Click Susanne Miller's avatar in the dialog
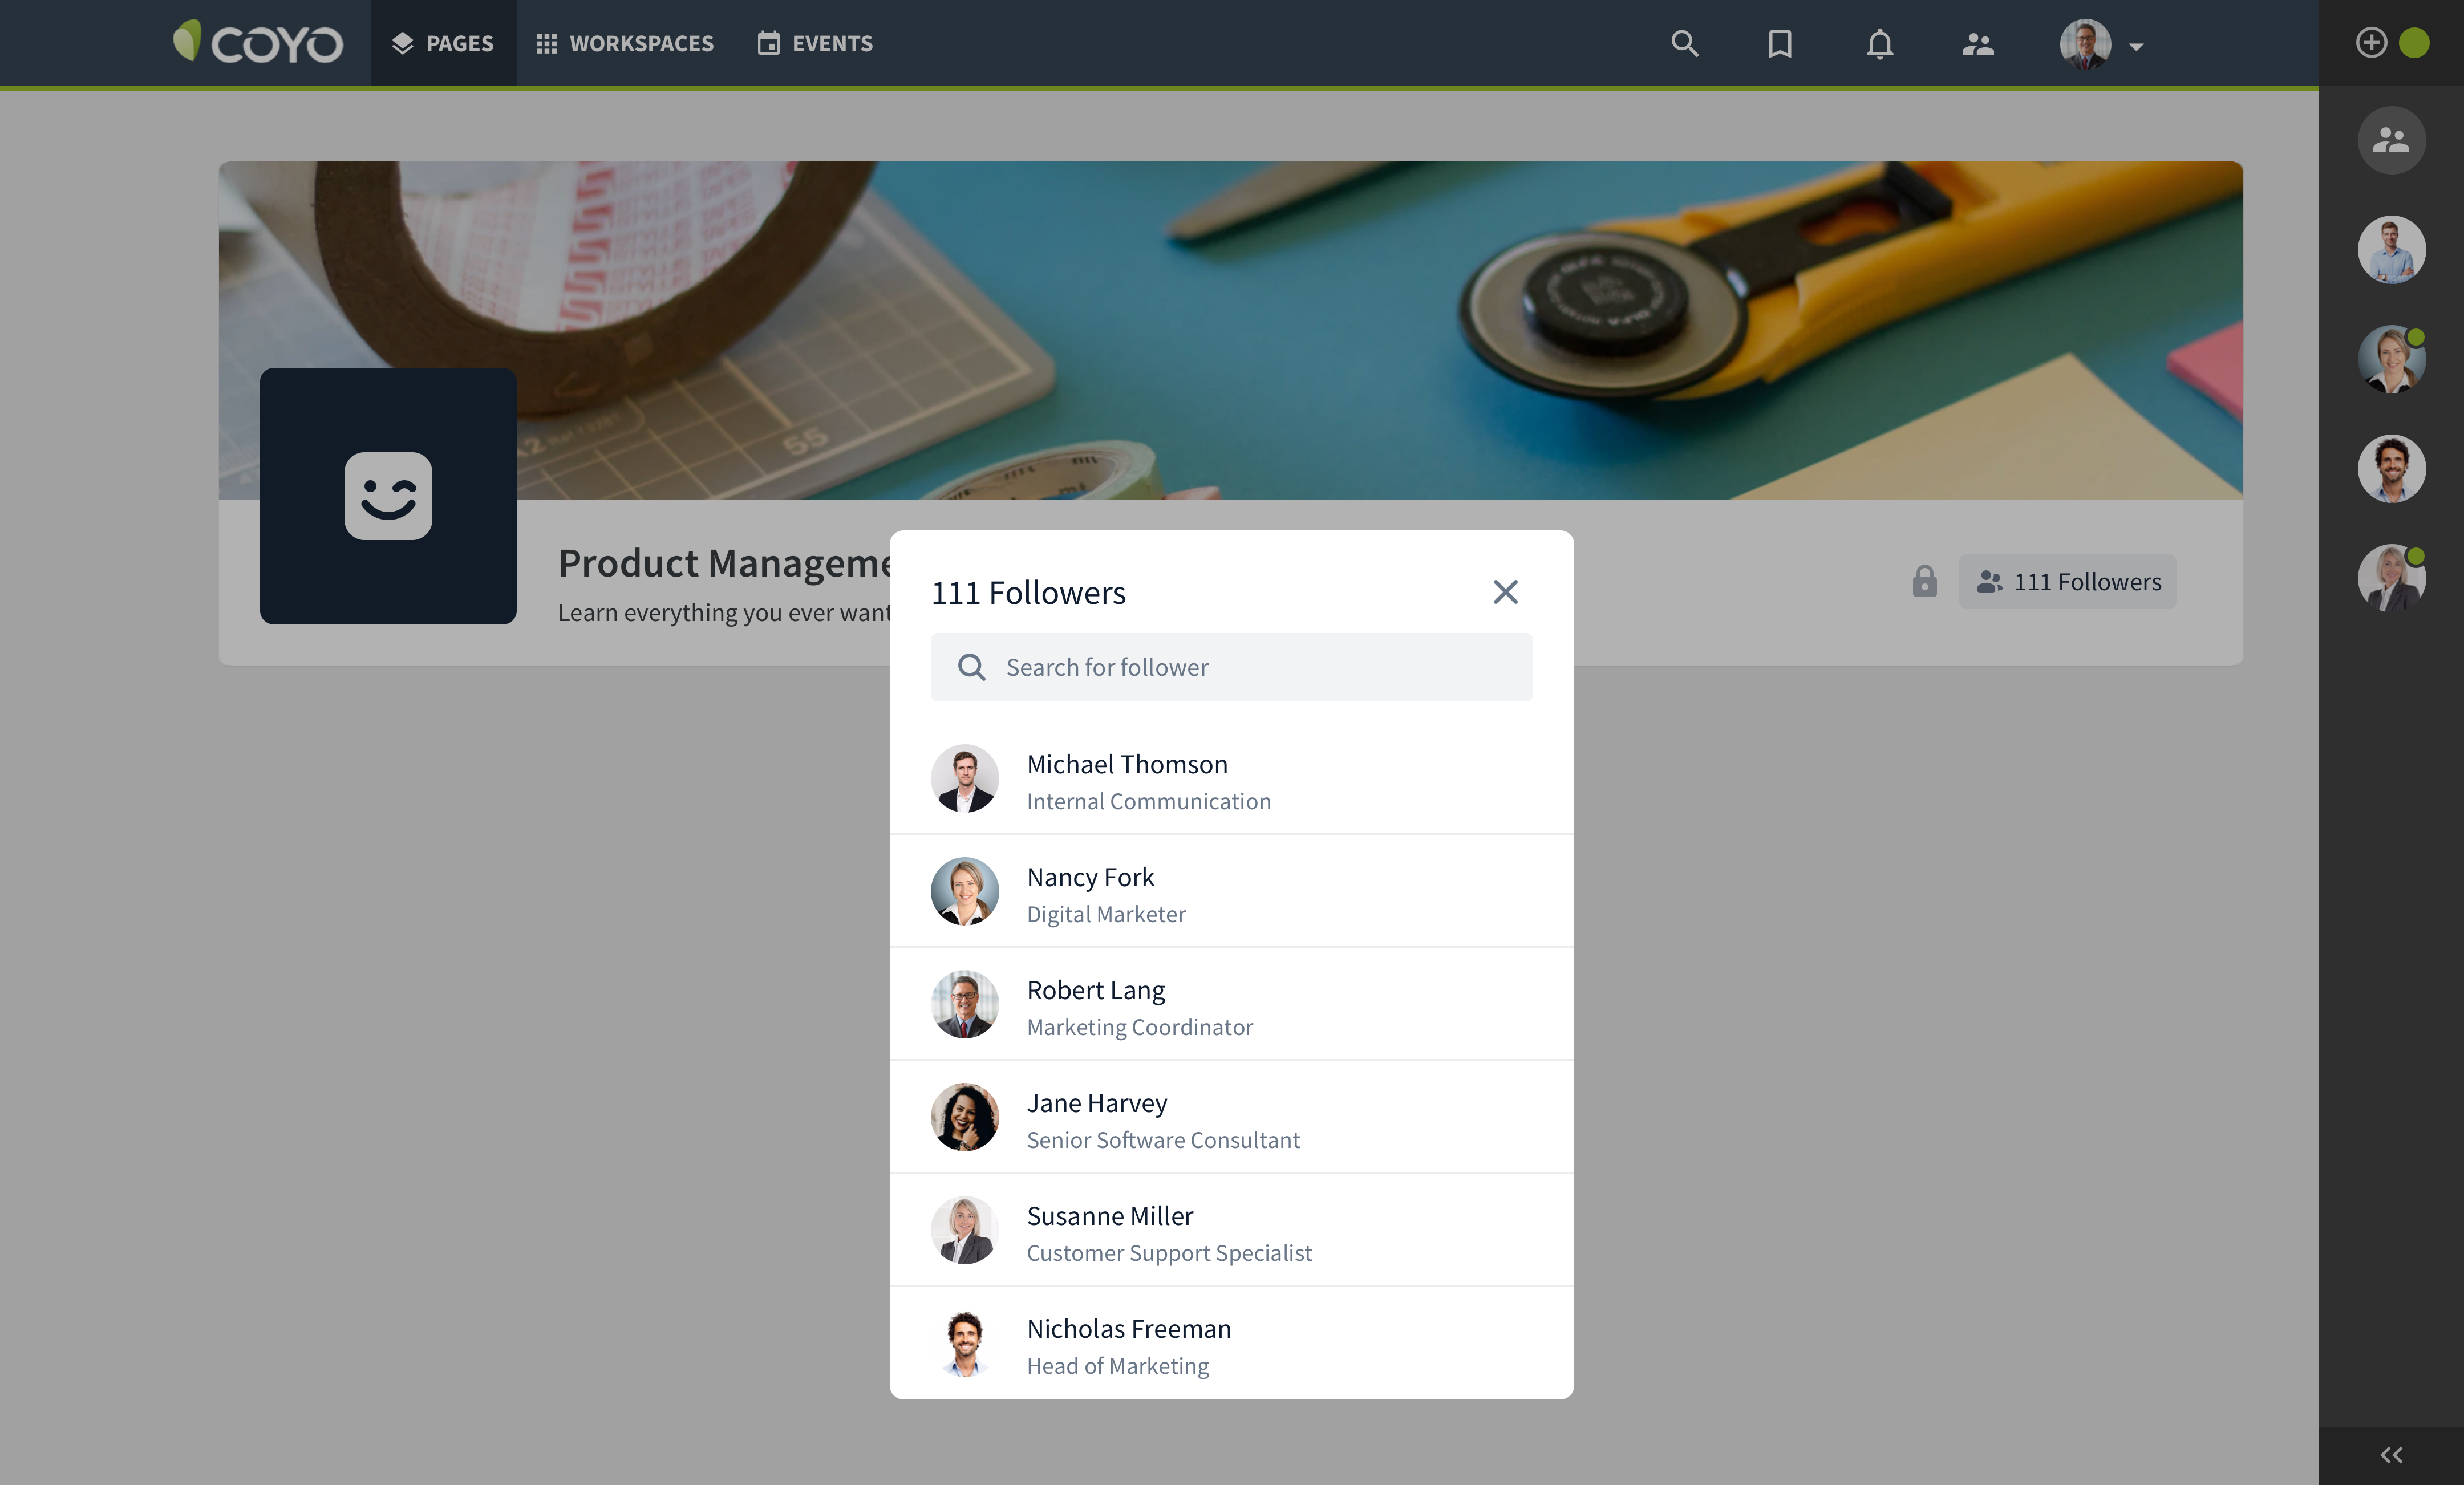2464x1485 pixels. [965, 1231]
